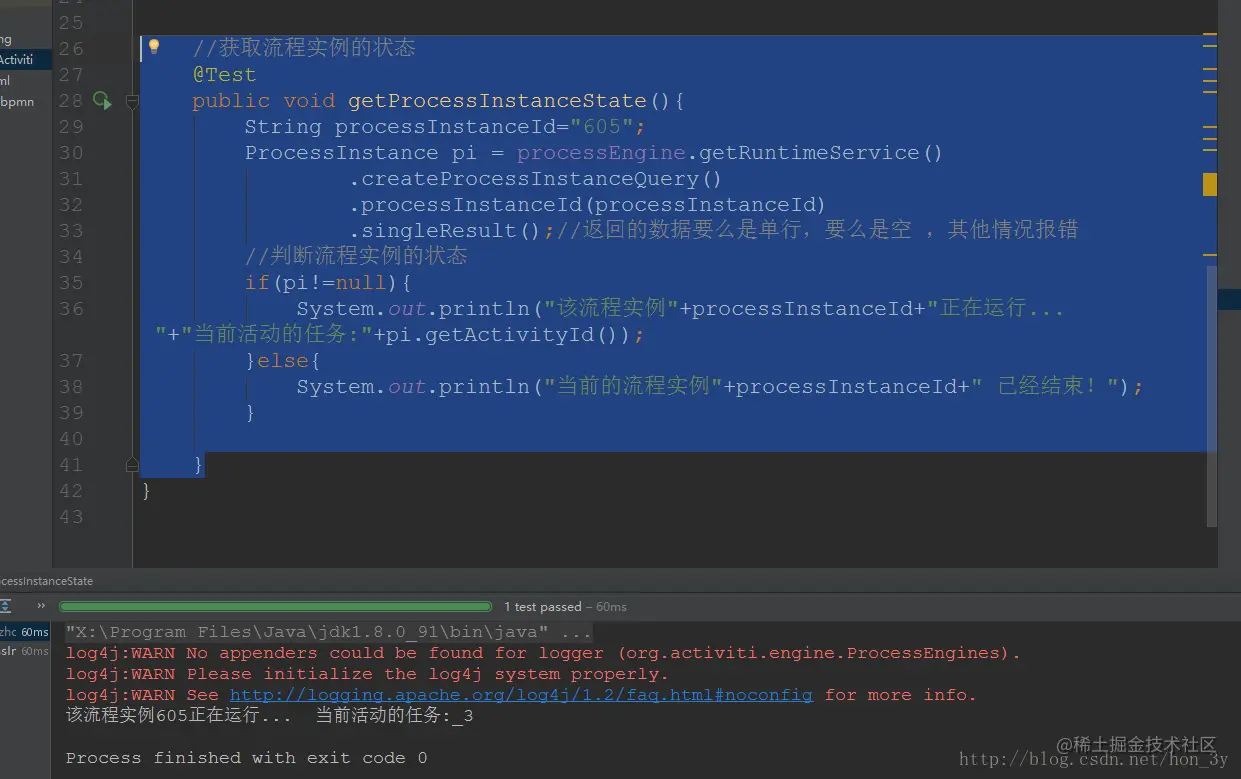Click the line number 30 in gutter
1241x779 pixels.
[71, 153]
